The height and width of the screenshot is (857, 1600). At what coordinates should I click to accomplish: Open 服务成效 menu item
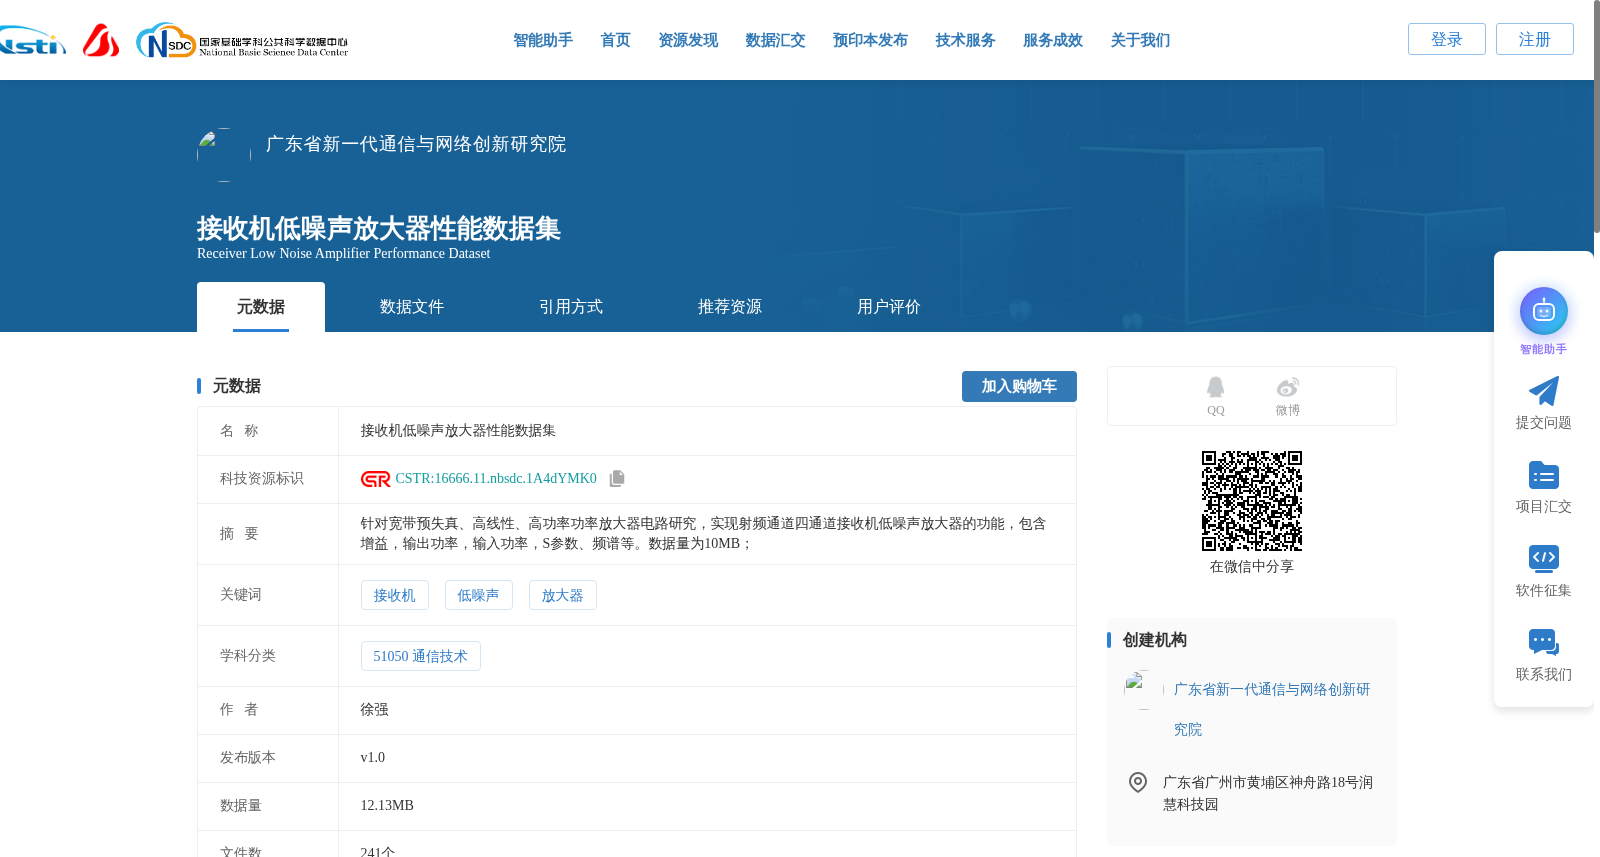[1053, 40]
